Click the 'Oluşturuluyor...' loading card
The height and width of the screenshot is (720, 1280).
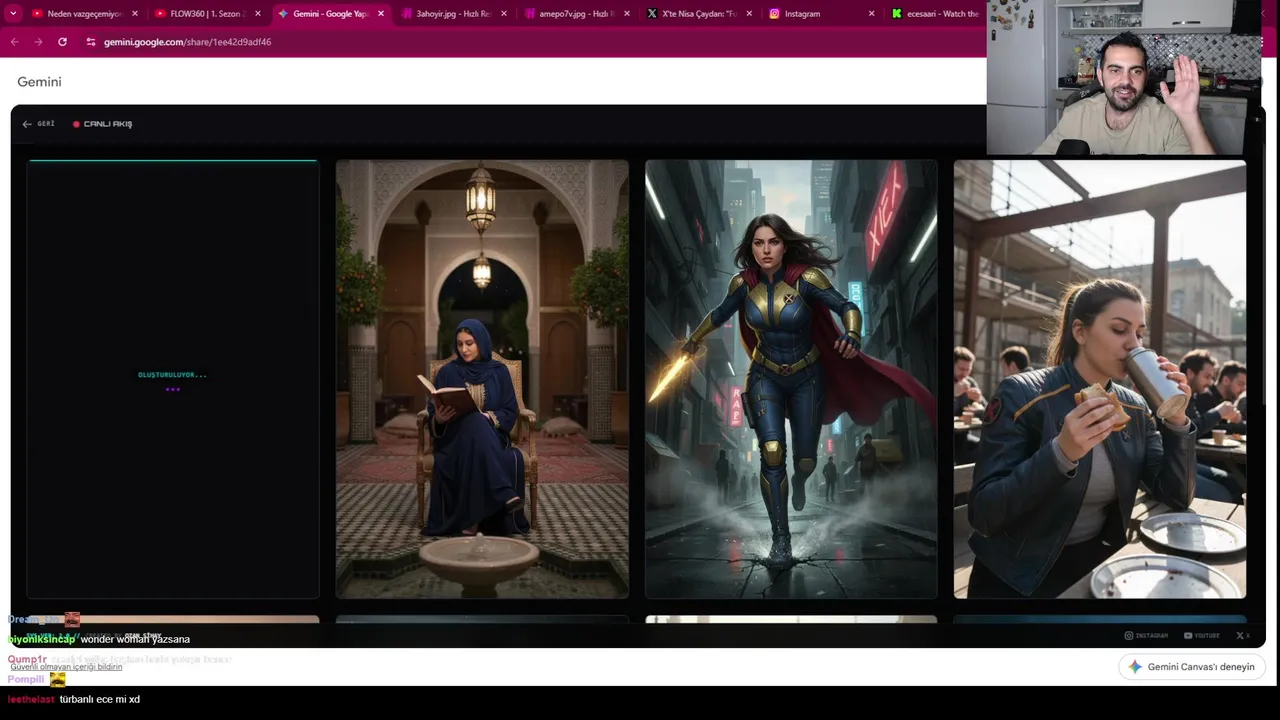173,379
